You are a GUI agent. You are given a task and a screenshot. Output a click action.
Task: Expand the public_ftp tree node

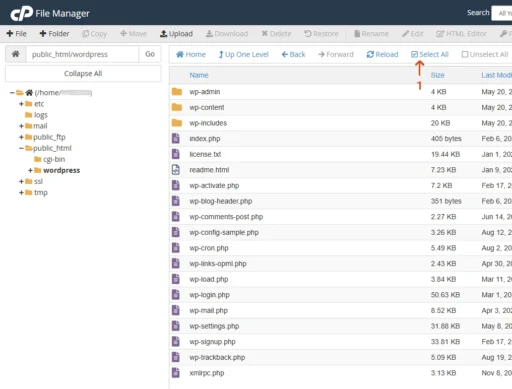click(21, 137)
